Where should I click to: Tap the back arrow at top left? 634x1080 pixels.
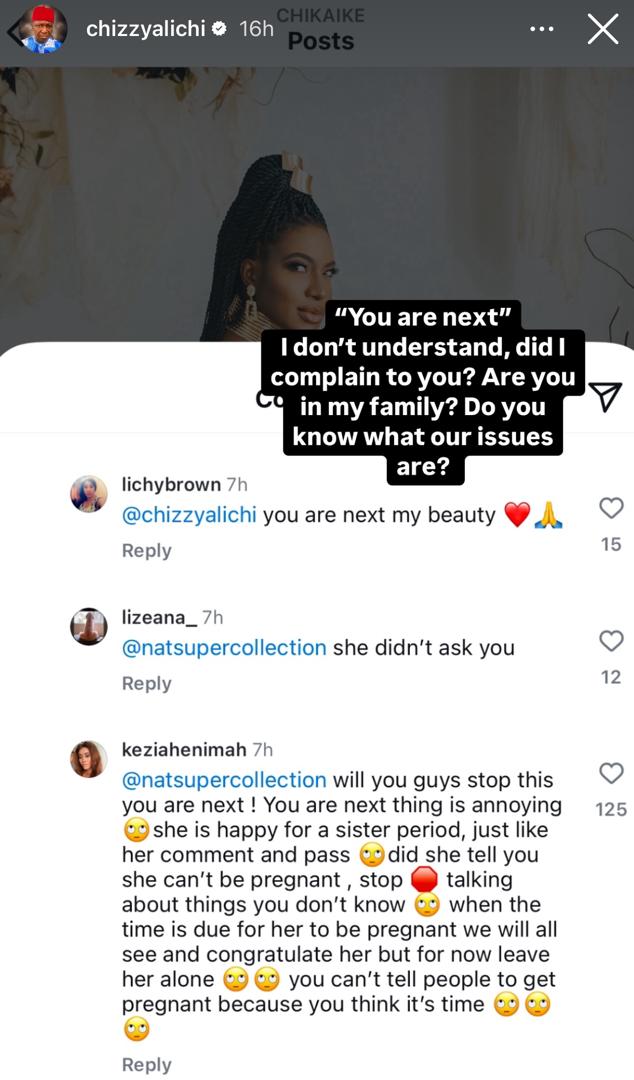[x=12, y=30]
